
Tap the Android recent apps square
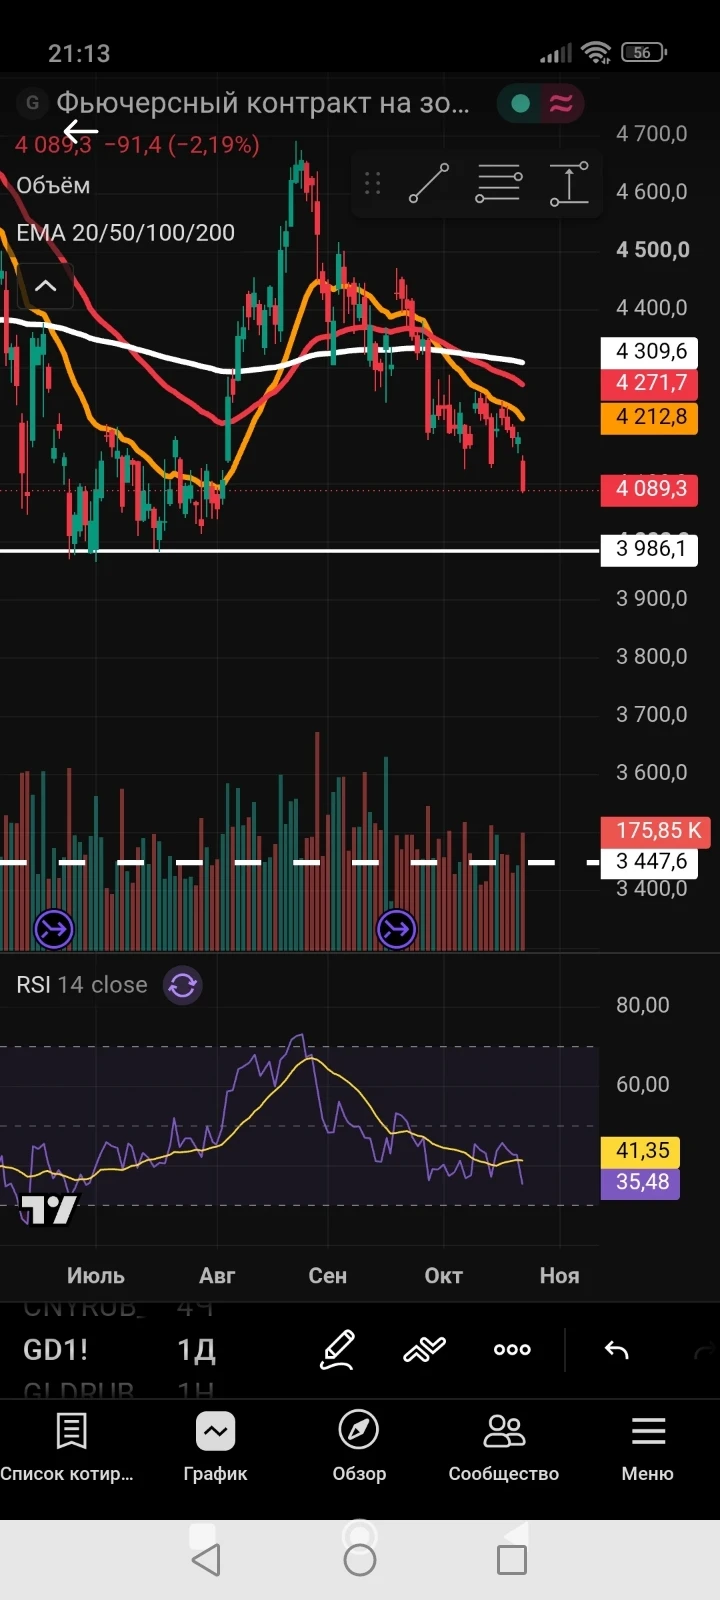[512, 1560]
